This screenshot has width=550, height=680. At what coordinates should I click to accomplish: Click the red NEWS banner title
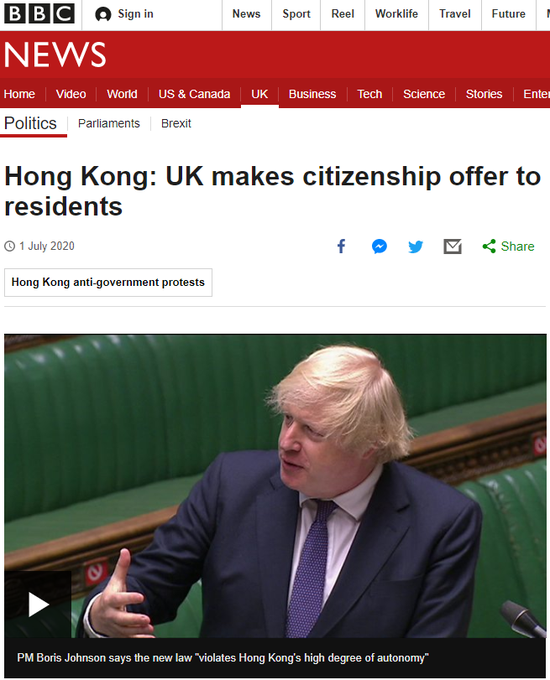point(55,55)
